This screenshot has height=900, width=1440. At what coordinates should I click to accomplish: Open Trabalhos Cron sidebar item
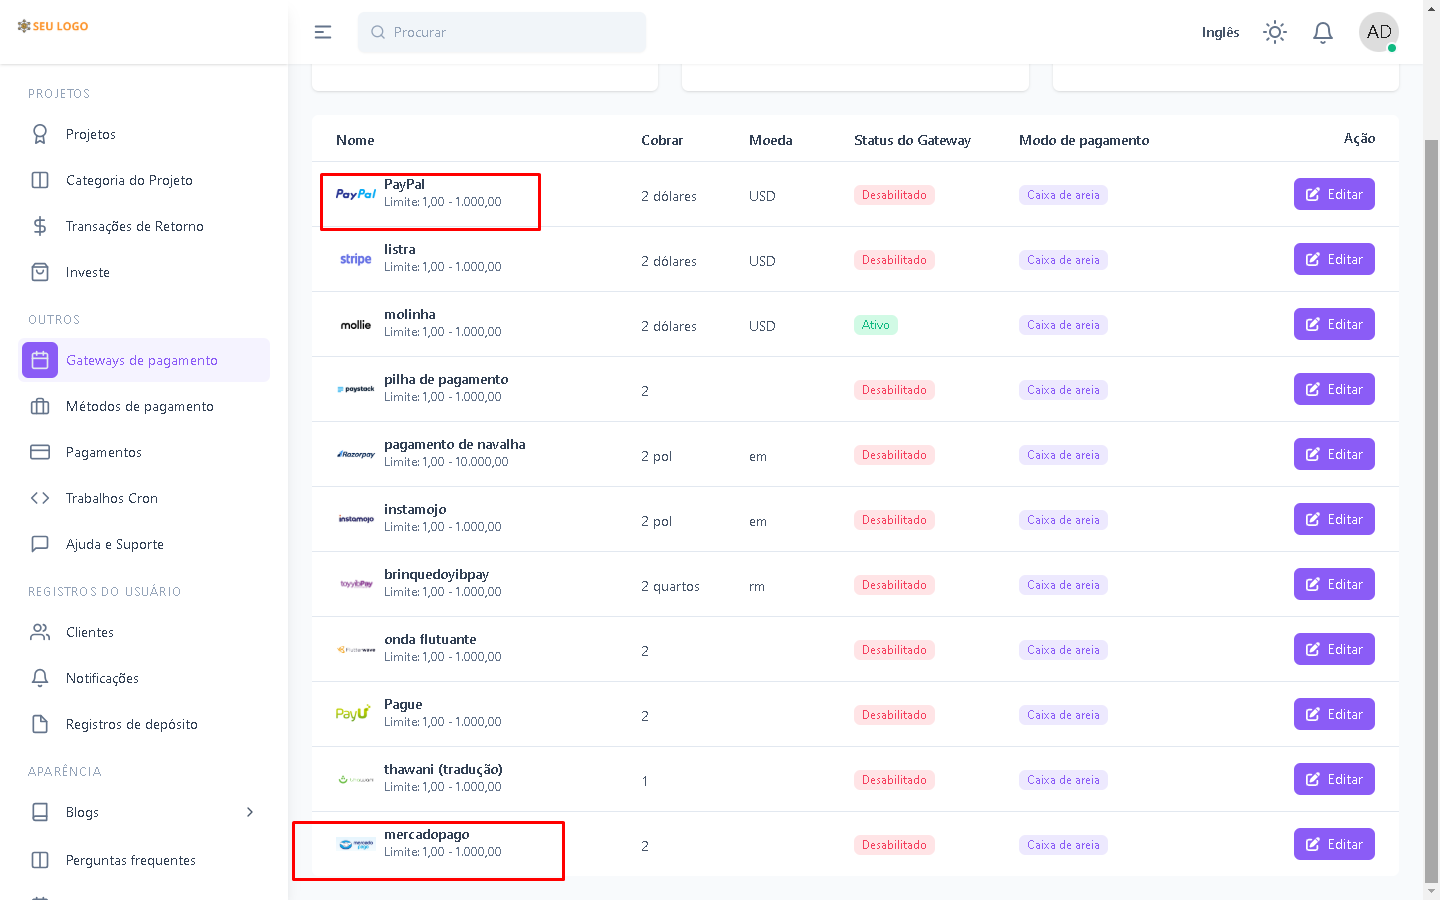111,498
